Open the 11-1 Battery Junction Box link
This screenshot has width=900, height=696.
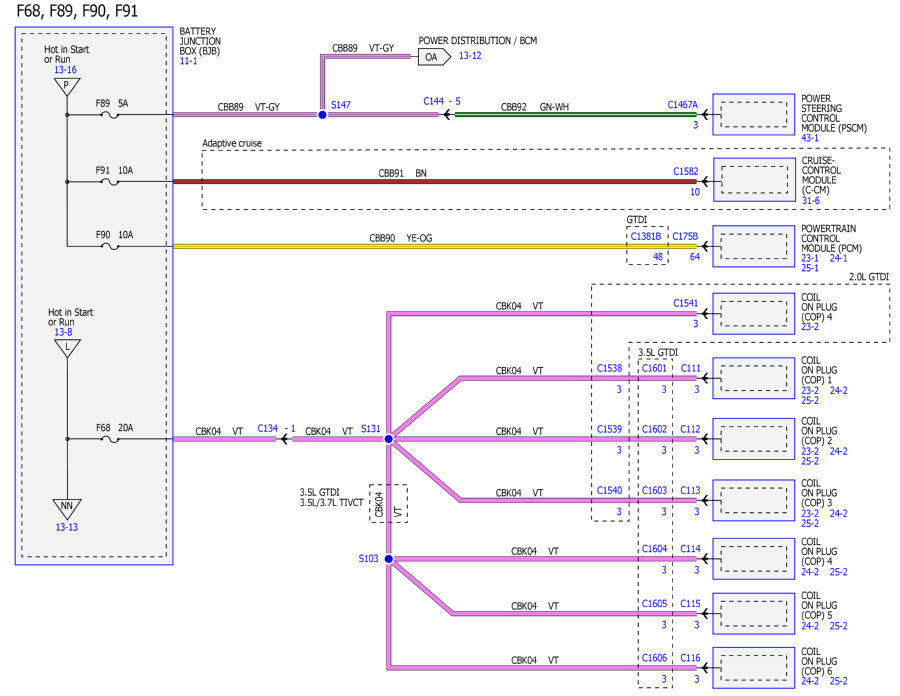188,61
